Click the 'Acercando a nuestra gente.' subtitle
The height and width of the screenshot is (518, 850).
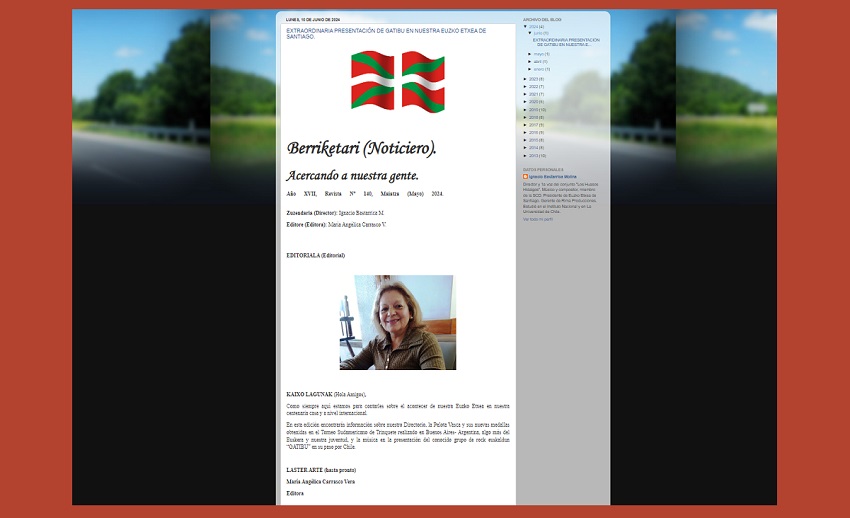352,176
